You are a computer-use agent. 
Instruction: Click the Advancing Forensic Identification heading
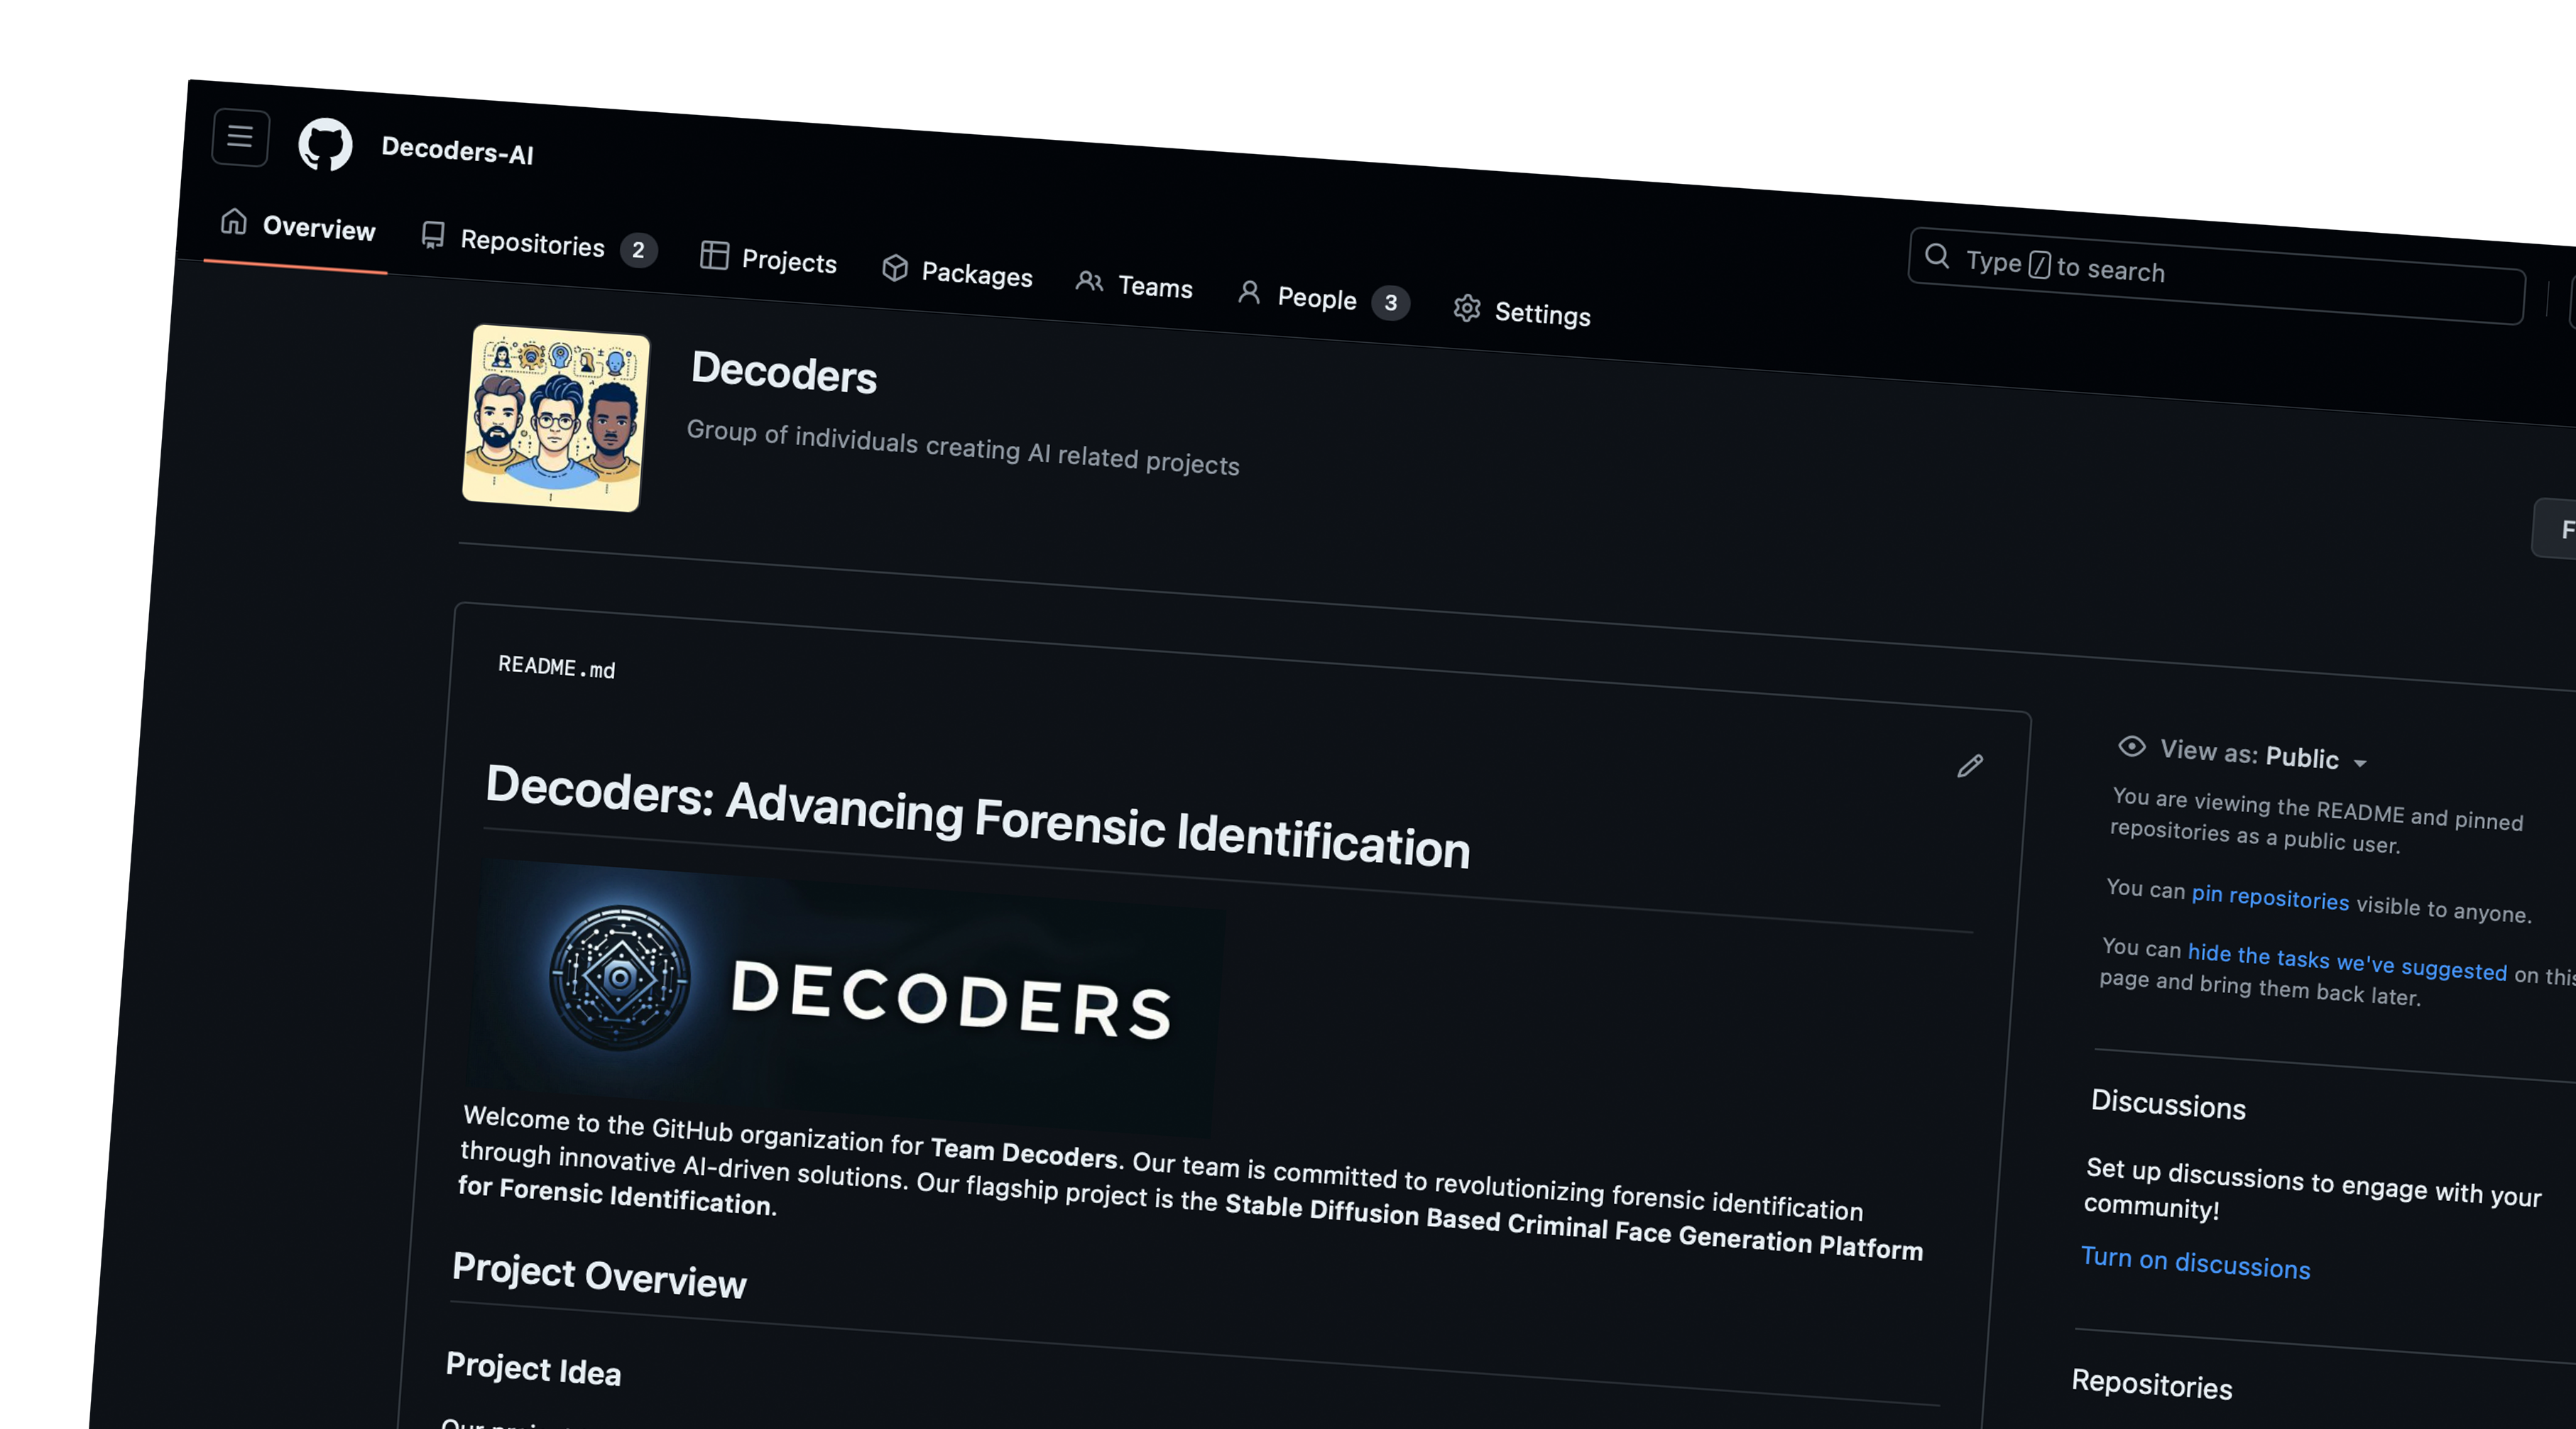977,816
